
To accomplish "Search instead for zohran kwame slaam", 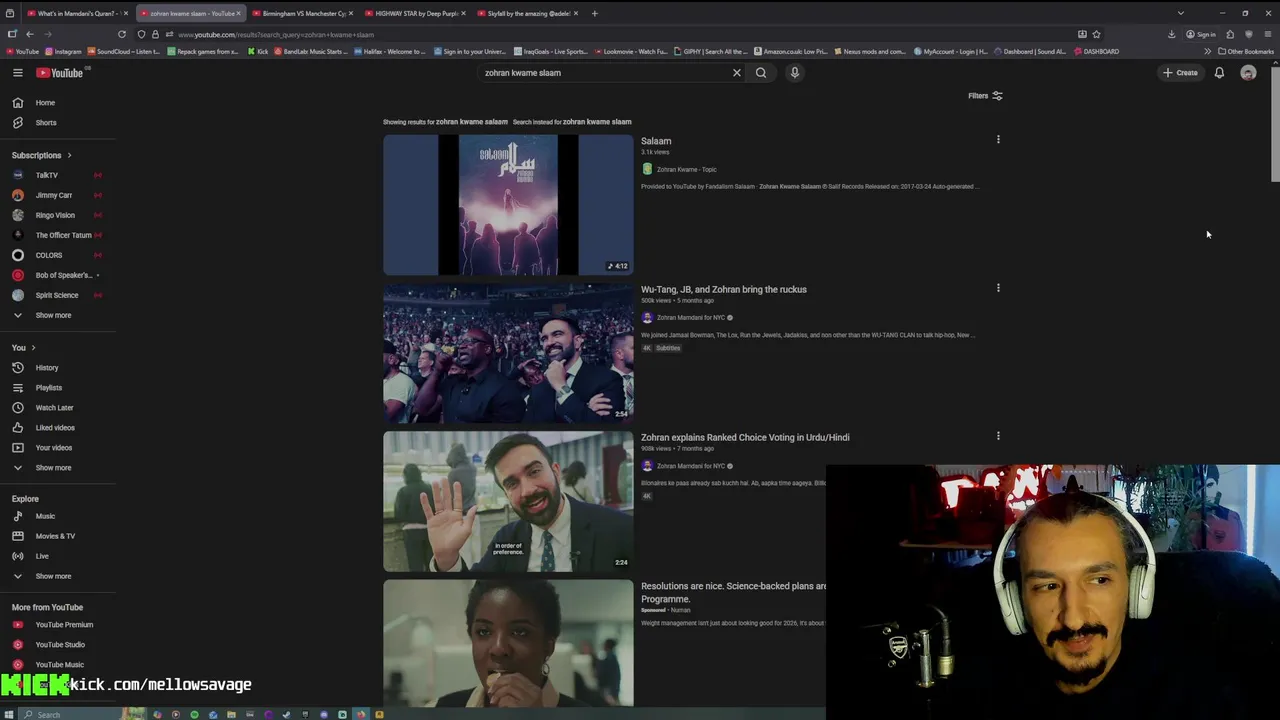I will 597,122.
